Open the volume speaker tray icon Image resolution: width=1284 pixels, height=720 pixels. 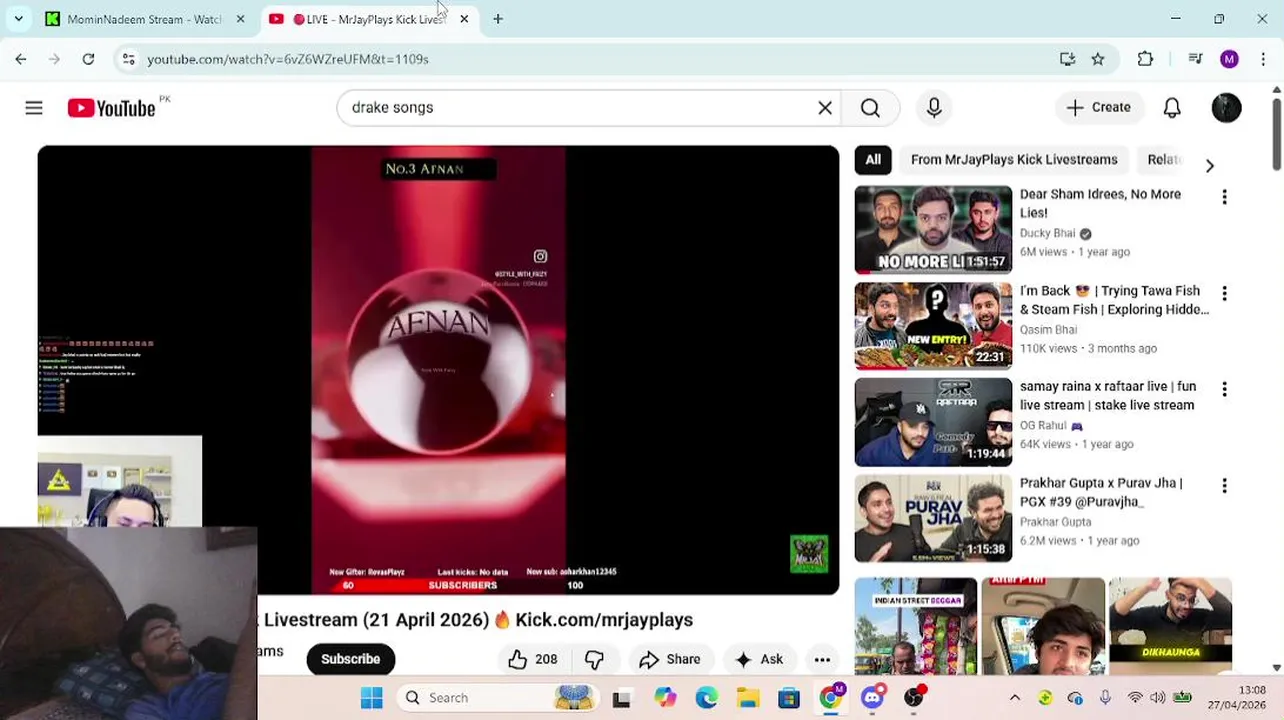[x=1157, y=698]
